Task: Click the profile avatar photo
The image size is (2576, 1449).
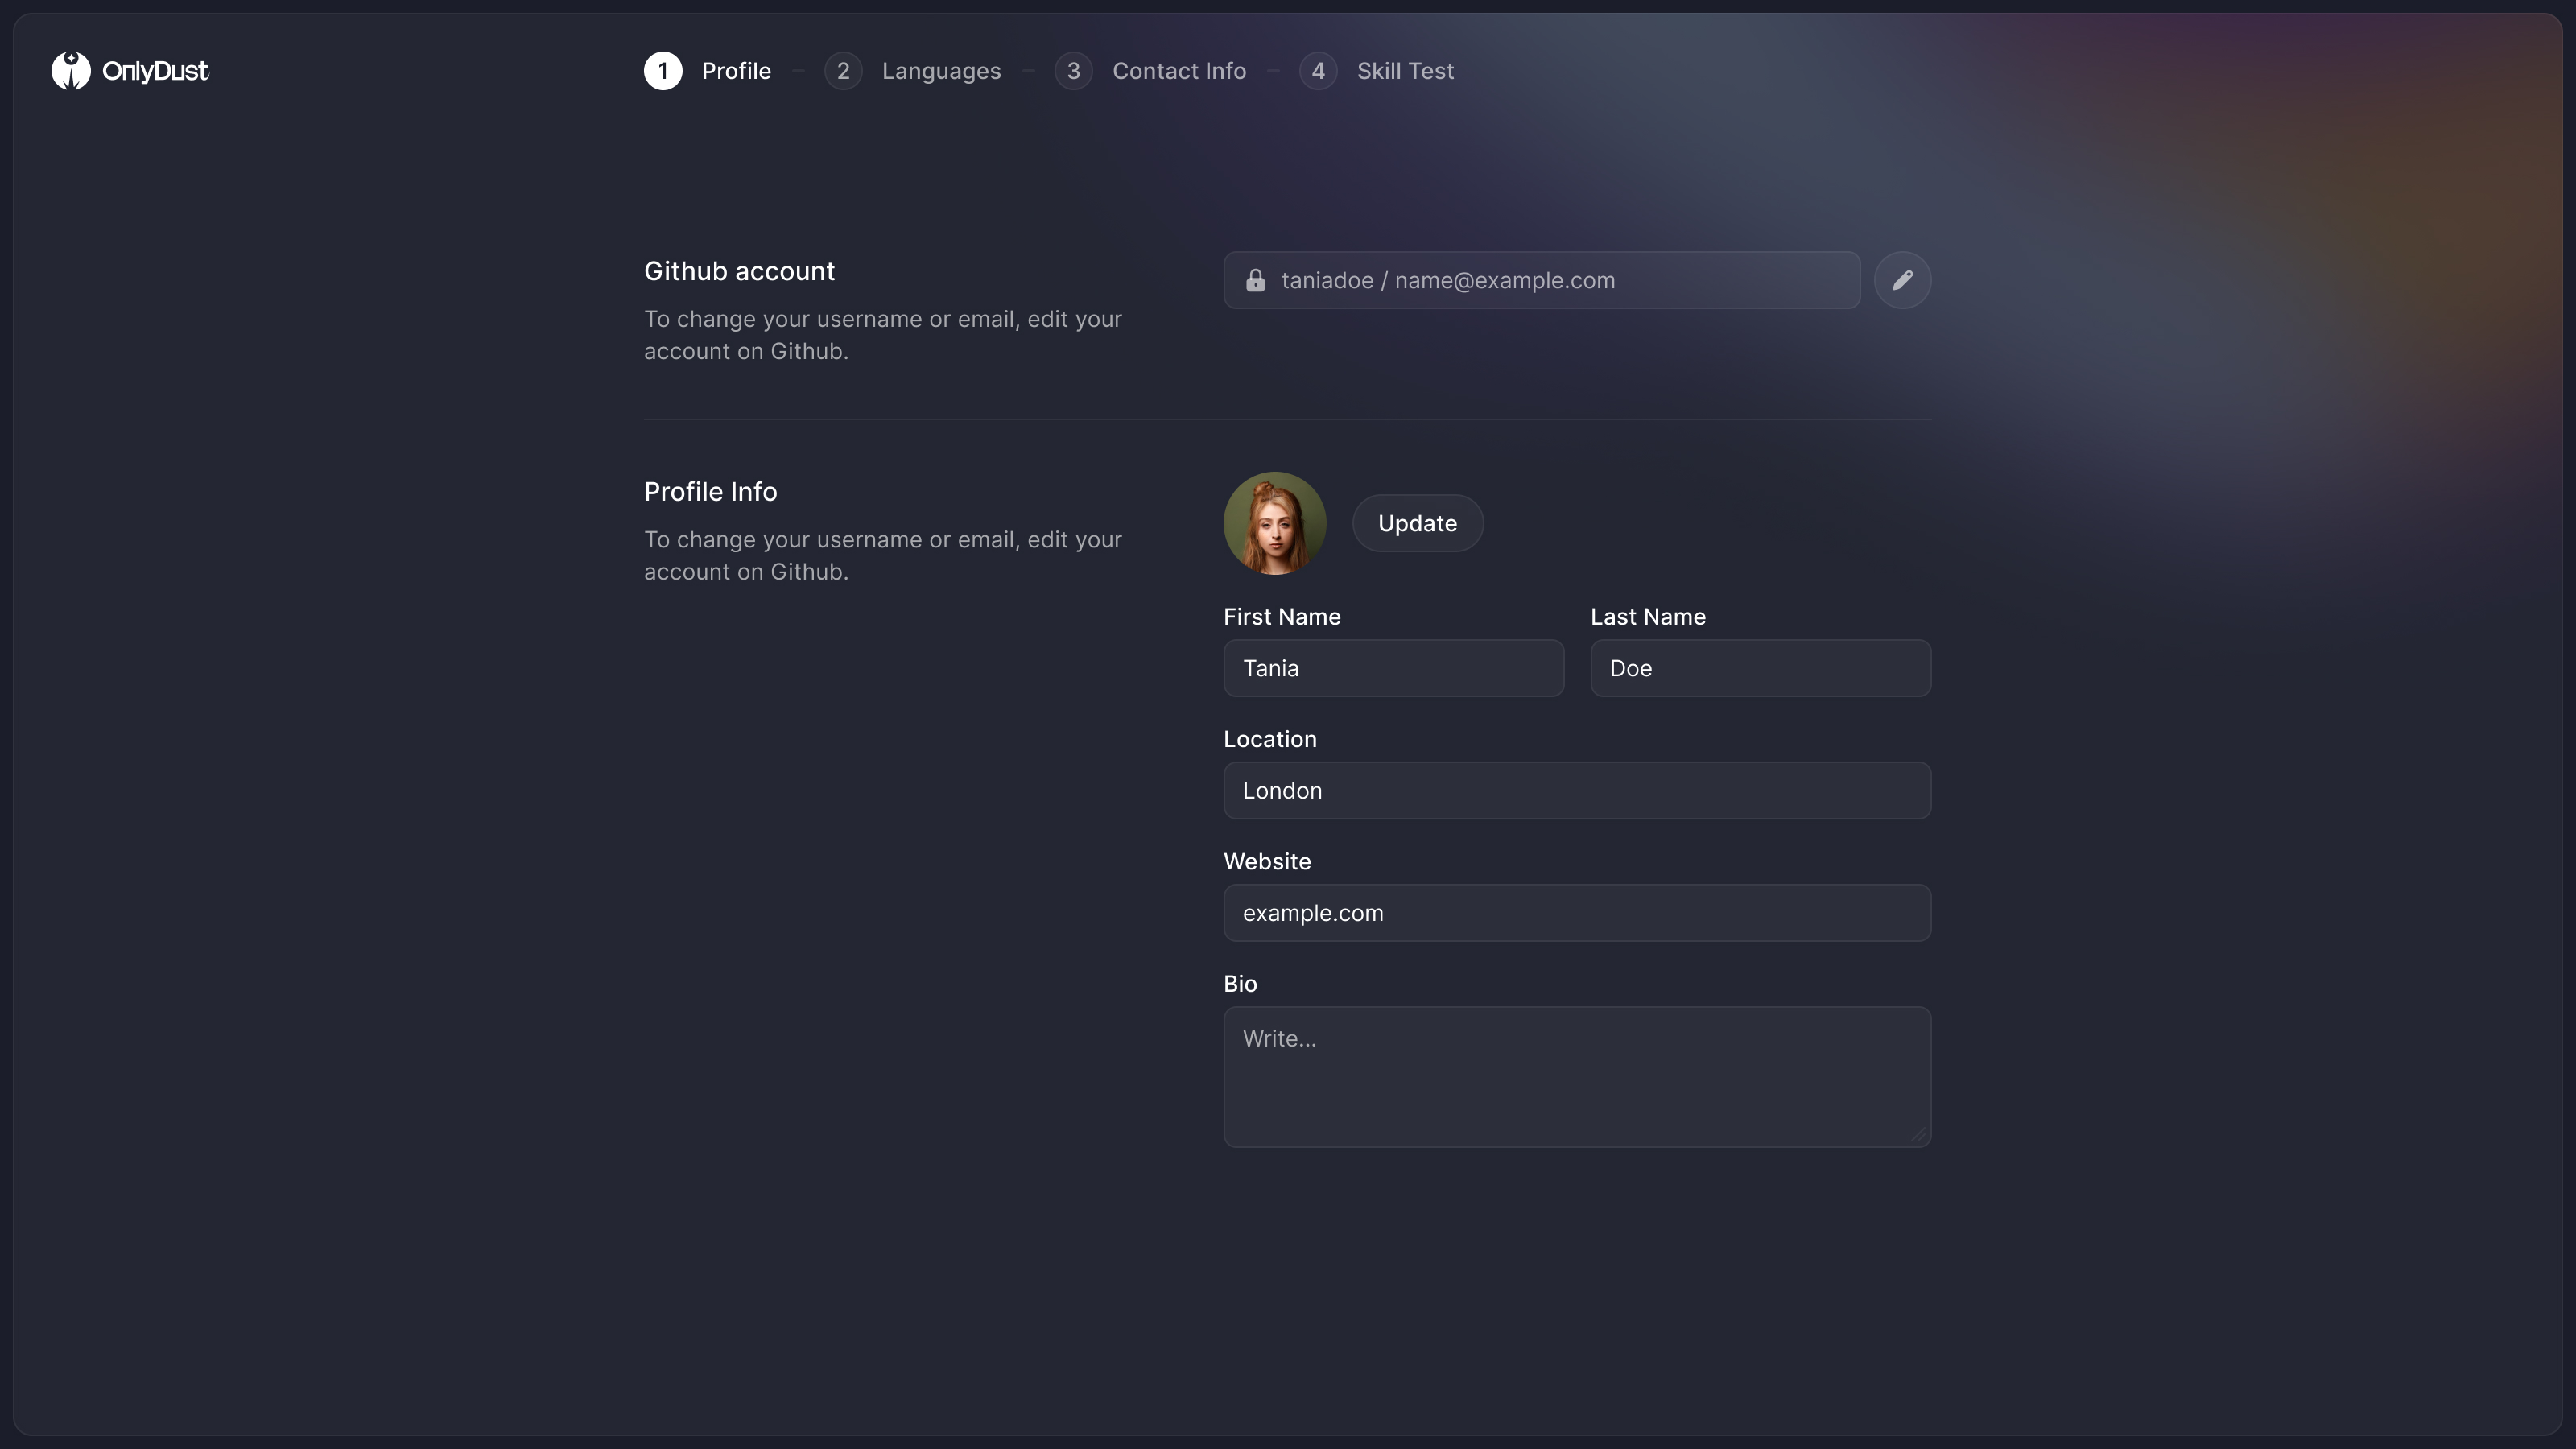Action: pyautogui.click(x=1274, y=523)
